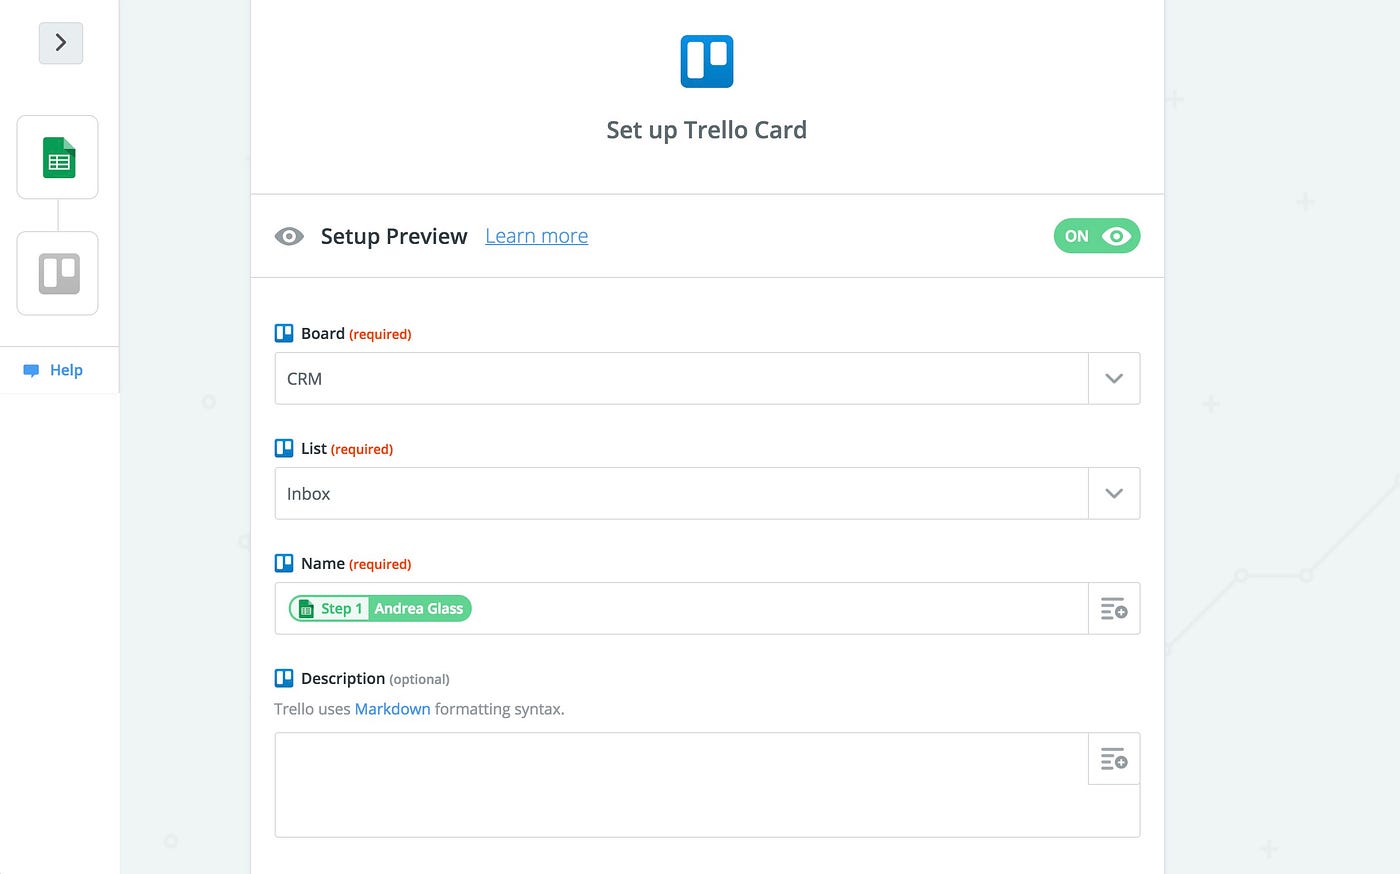Viewport: 1400px width, 874px height.
Task: Click the Set up Trello Card heading
Action: pyautogui.click(x=707, y=130)
